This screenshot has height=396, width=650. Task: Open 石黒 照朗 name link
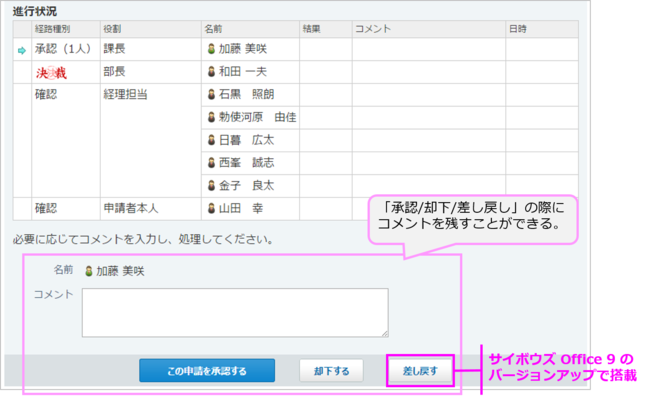pos(246,95)
